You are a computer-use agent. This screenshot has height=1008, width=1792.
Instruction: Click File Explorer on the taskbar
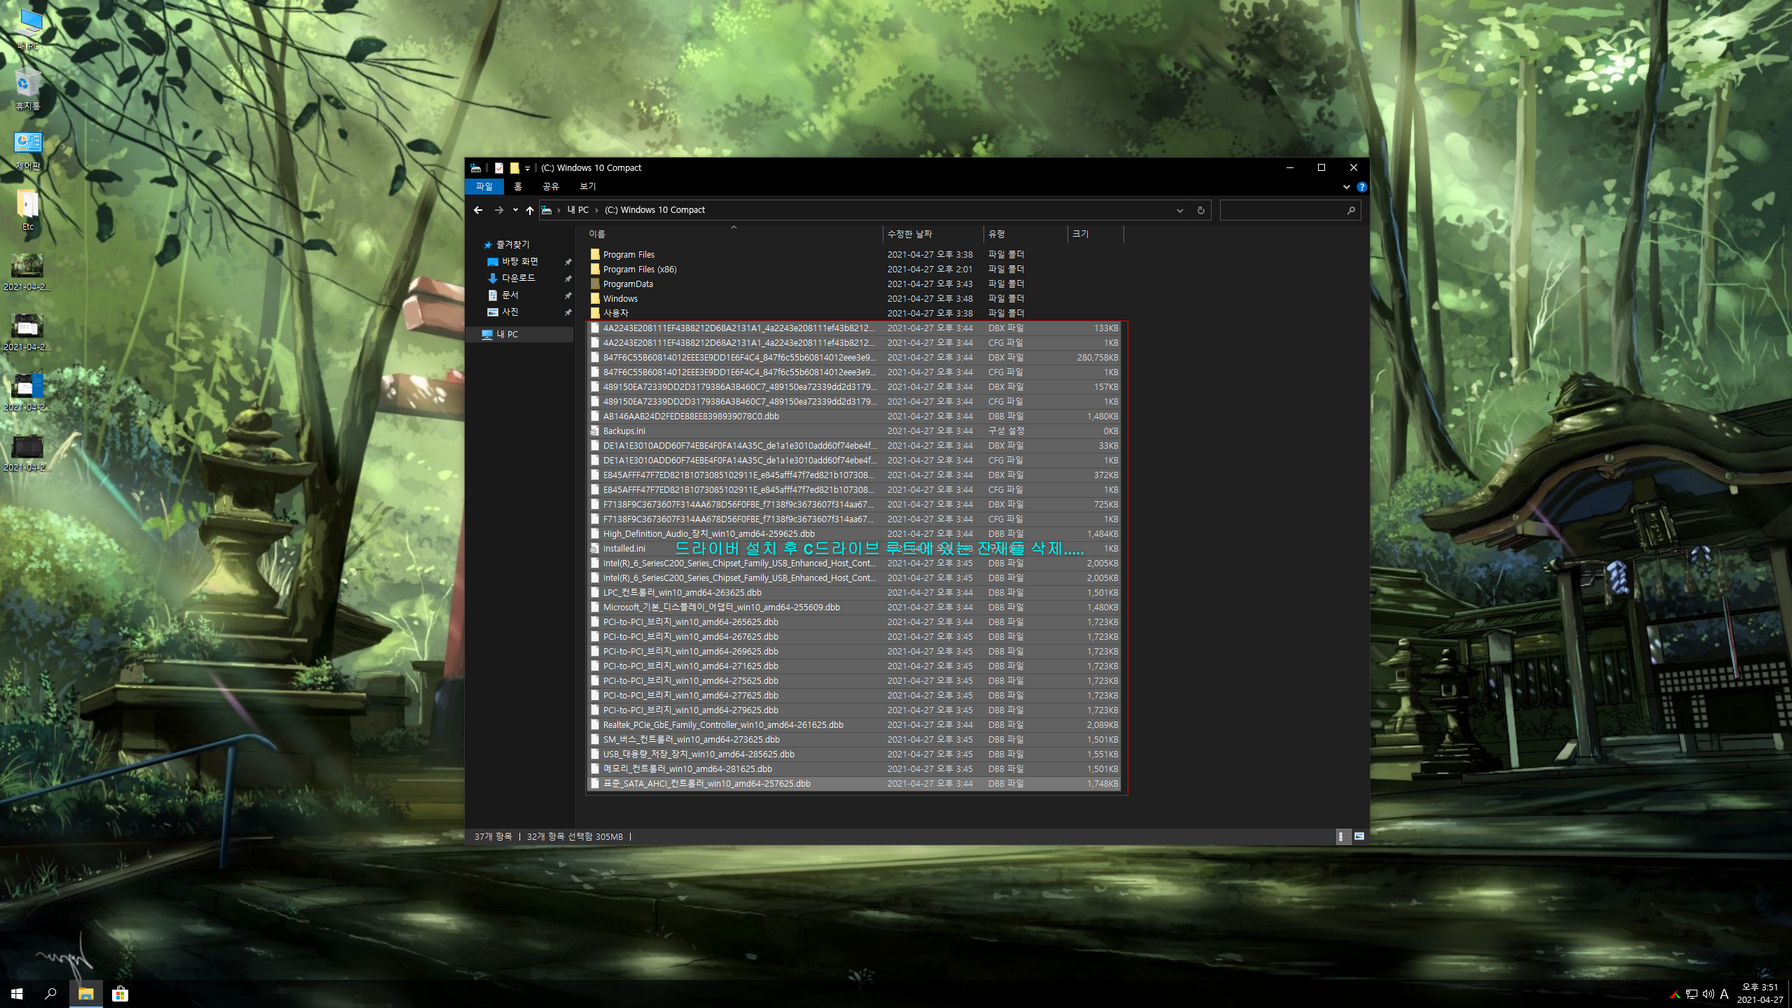[x=86, y=994]
